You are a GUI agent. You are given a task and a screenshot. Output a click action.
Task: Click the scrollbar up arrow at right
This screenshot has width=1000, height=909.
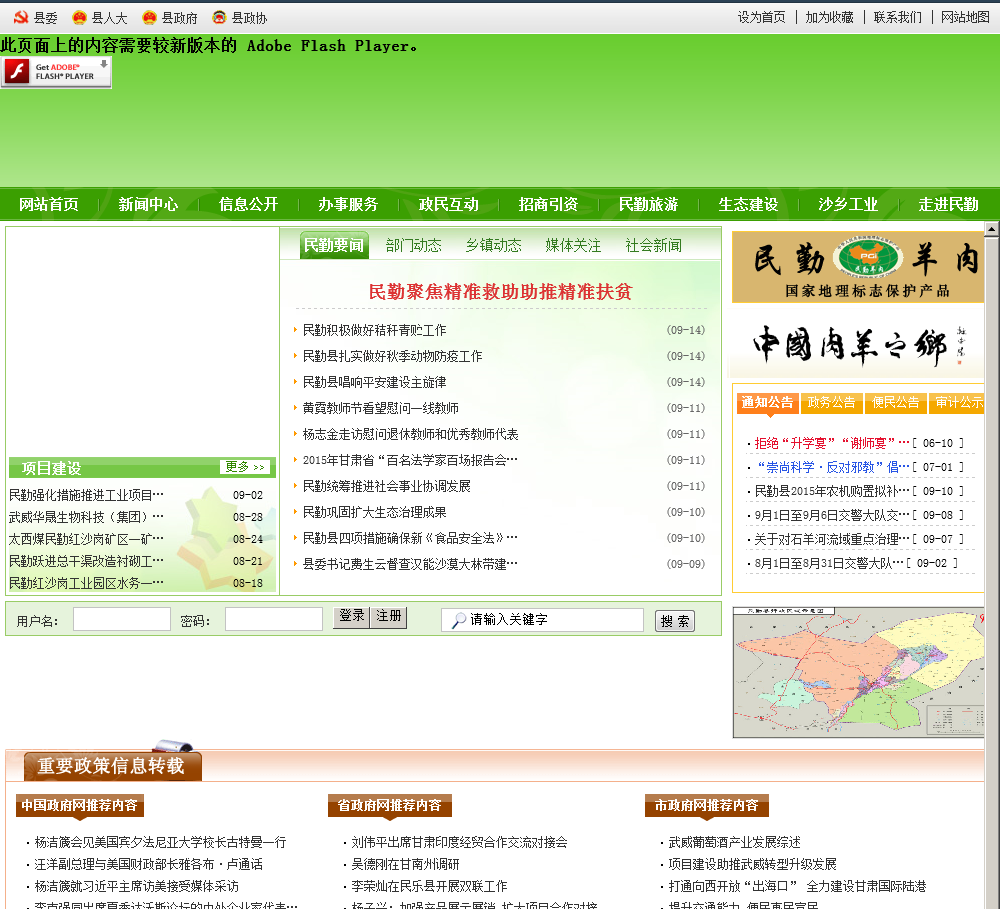[x=991, y=229]
